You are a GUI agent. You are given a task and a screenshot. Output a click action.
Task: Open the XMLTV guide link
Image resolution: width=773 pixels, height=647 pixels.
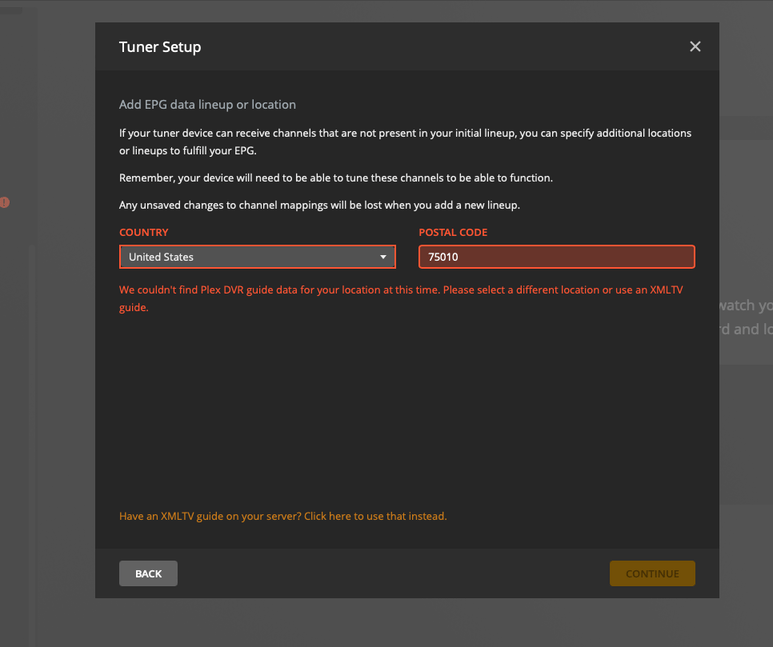click(283, 516)
